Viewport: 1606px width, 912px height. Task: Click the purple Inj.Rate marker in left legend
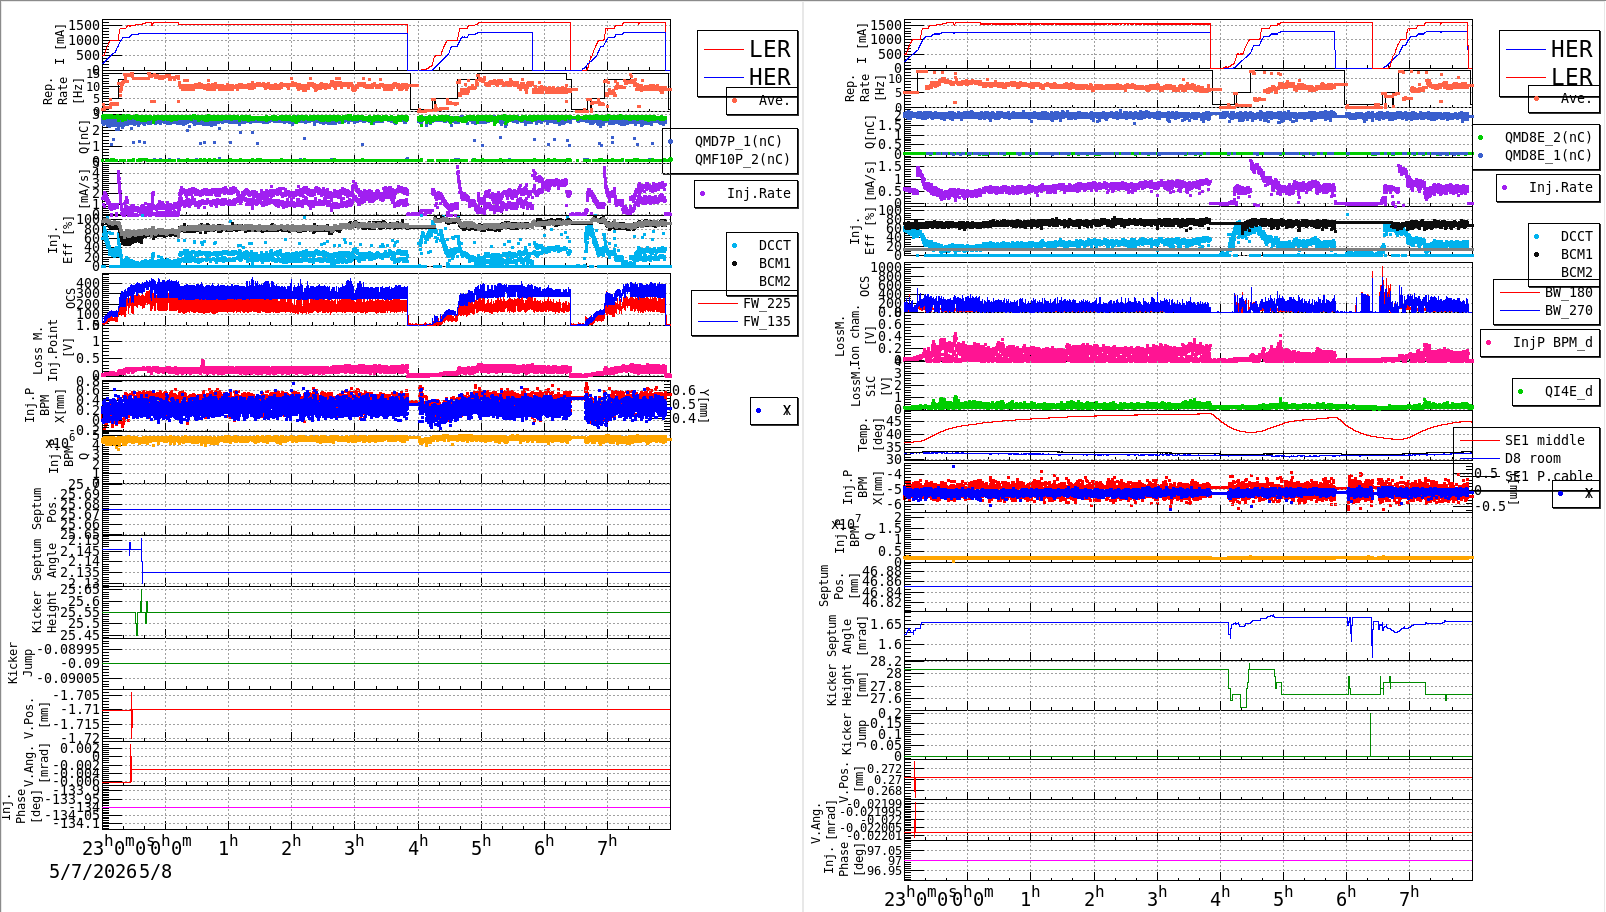pyautogui.click(x=703, y=194)
